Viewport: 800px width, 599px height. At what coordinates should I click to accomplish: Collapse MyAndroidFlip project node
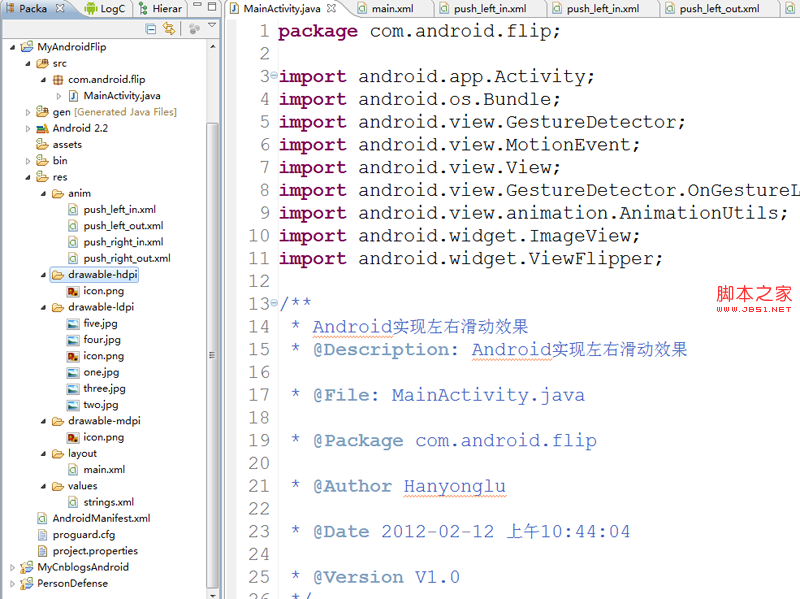(12, 47)
